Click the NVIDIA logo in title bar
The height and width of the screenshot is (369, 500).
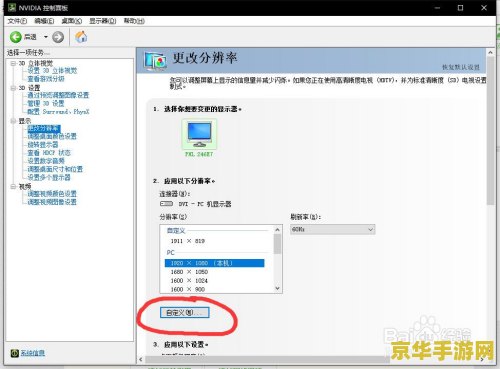12,7
